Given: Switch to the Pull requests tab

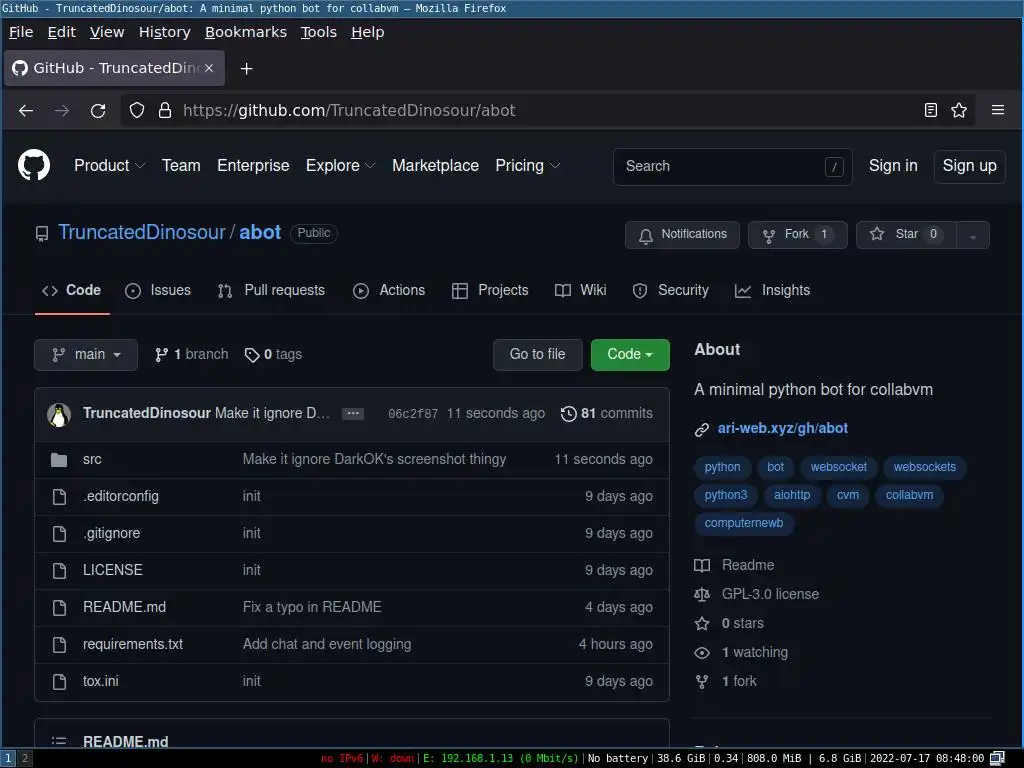Looking at the screenshot, I should [x=271, y=291].
